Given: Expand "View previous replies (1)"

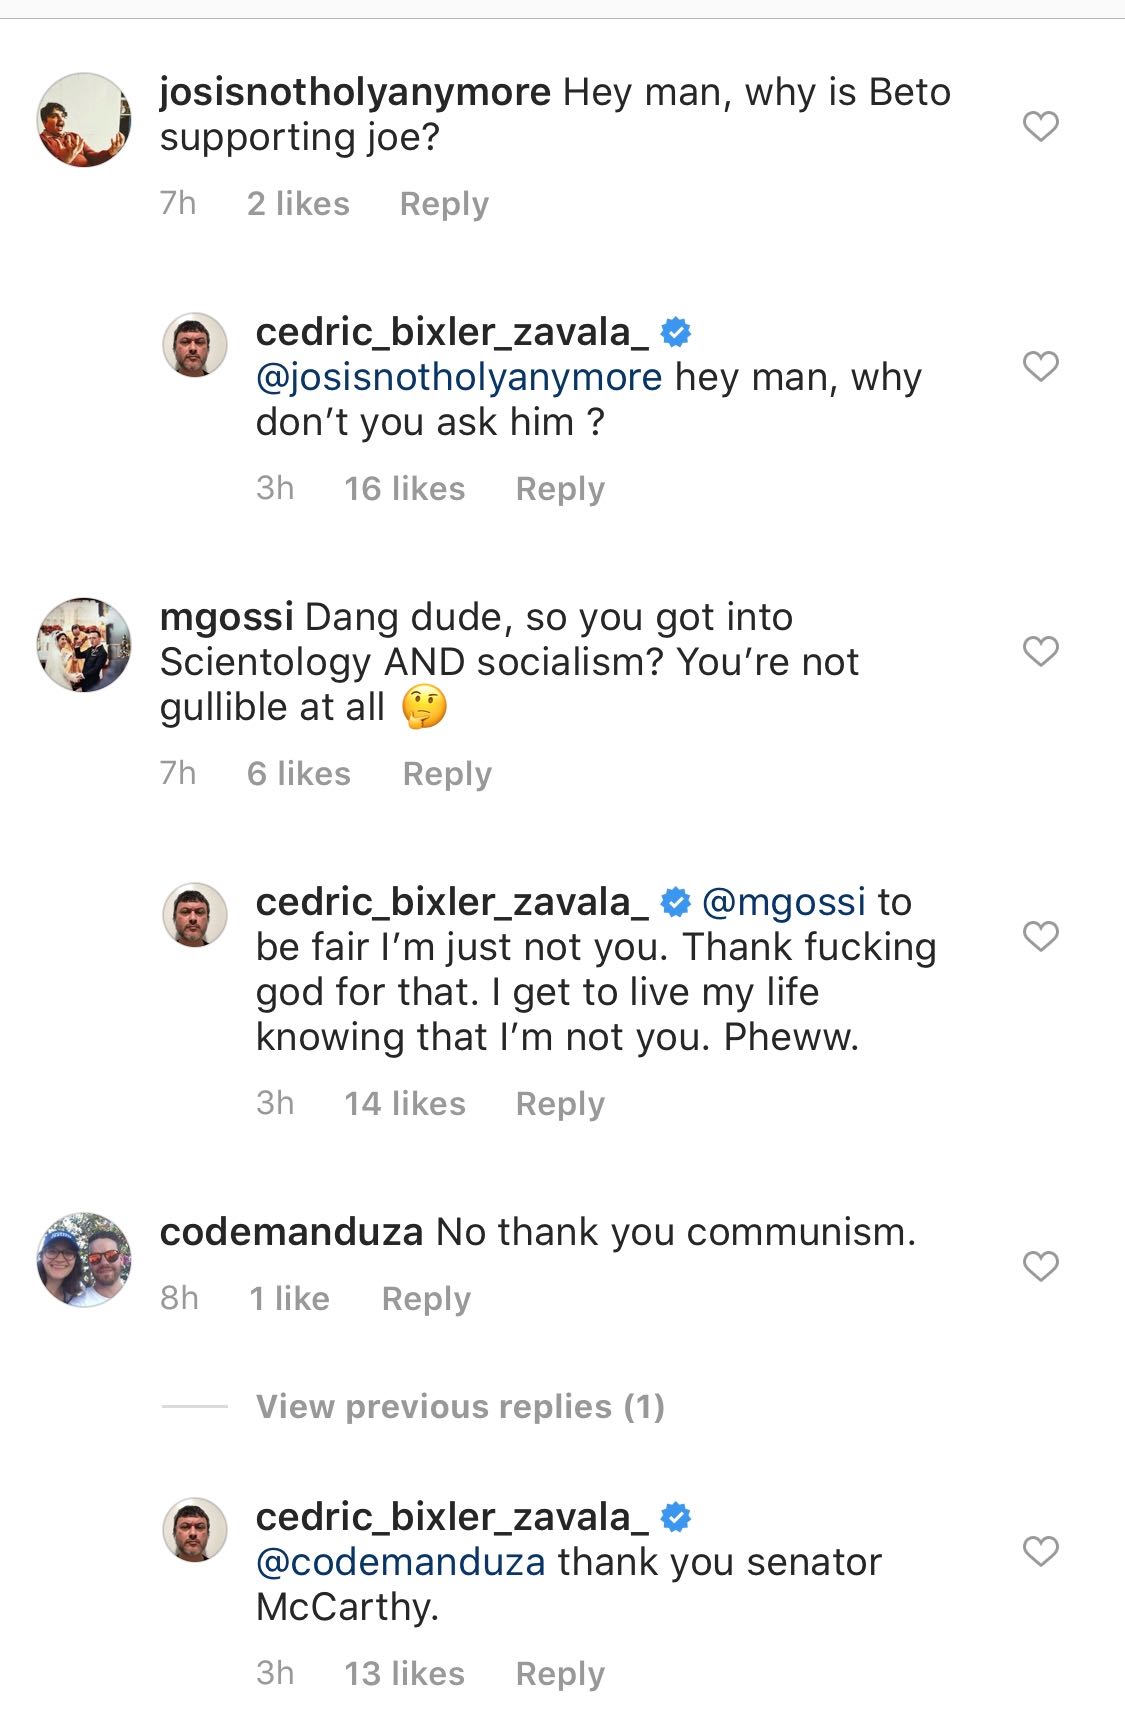Looking at the screenshot, I should tap(460, 1407).
